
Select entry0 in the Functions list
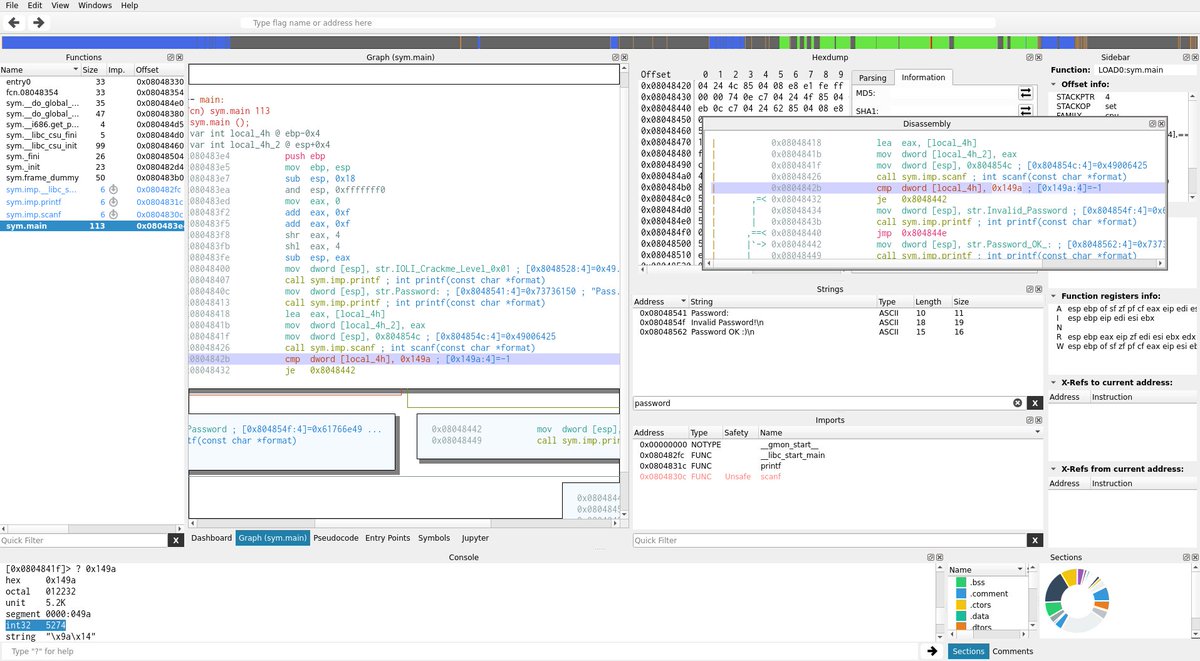click(92, 81)
